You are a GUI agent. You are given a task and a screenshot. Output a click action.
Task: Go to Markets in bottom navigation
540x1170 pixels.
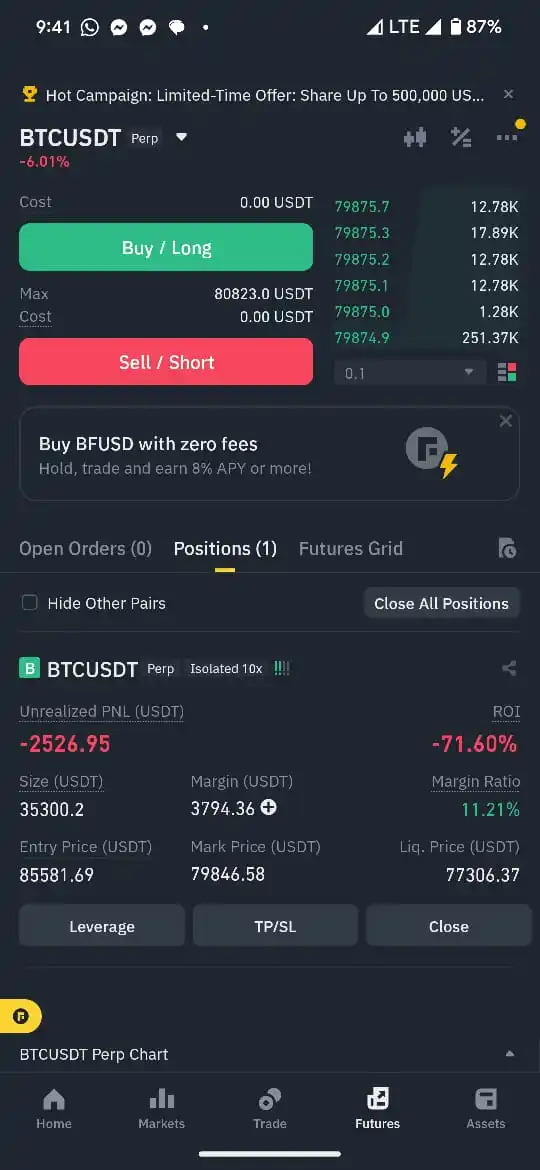(162, 1109)
